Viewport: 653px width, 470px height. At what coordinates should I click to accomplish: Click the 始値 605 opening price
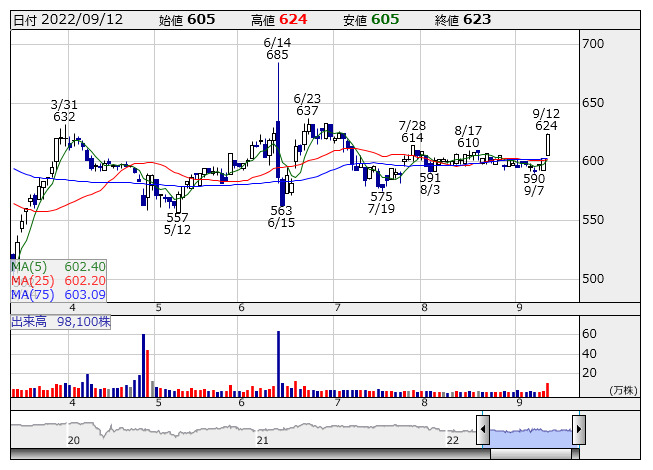pos(187,20)
